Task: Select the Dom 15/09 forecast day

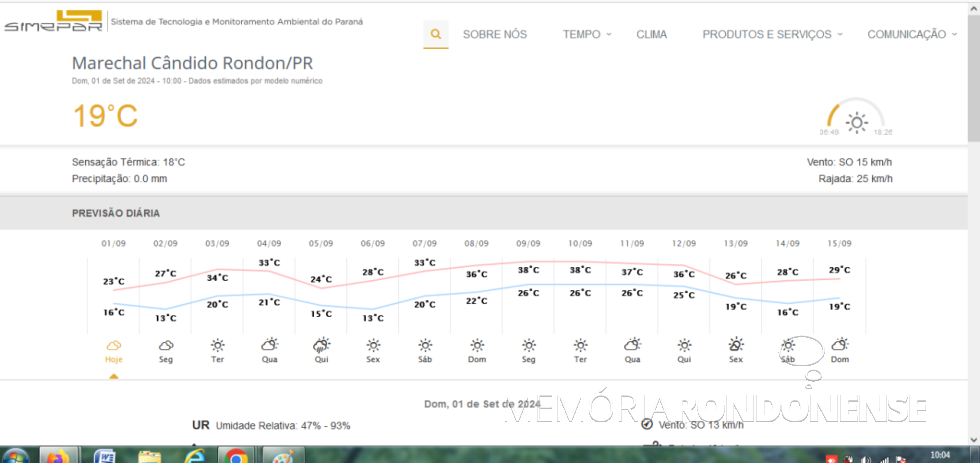Action: [x=840, y=350]
